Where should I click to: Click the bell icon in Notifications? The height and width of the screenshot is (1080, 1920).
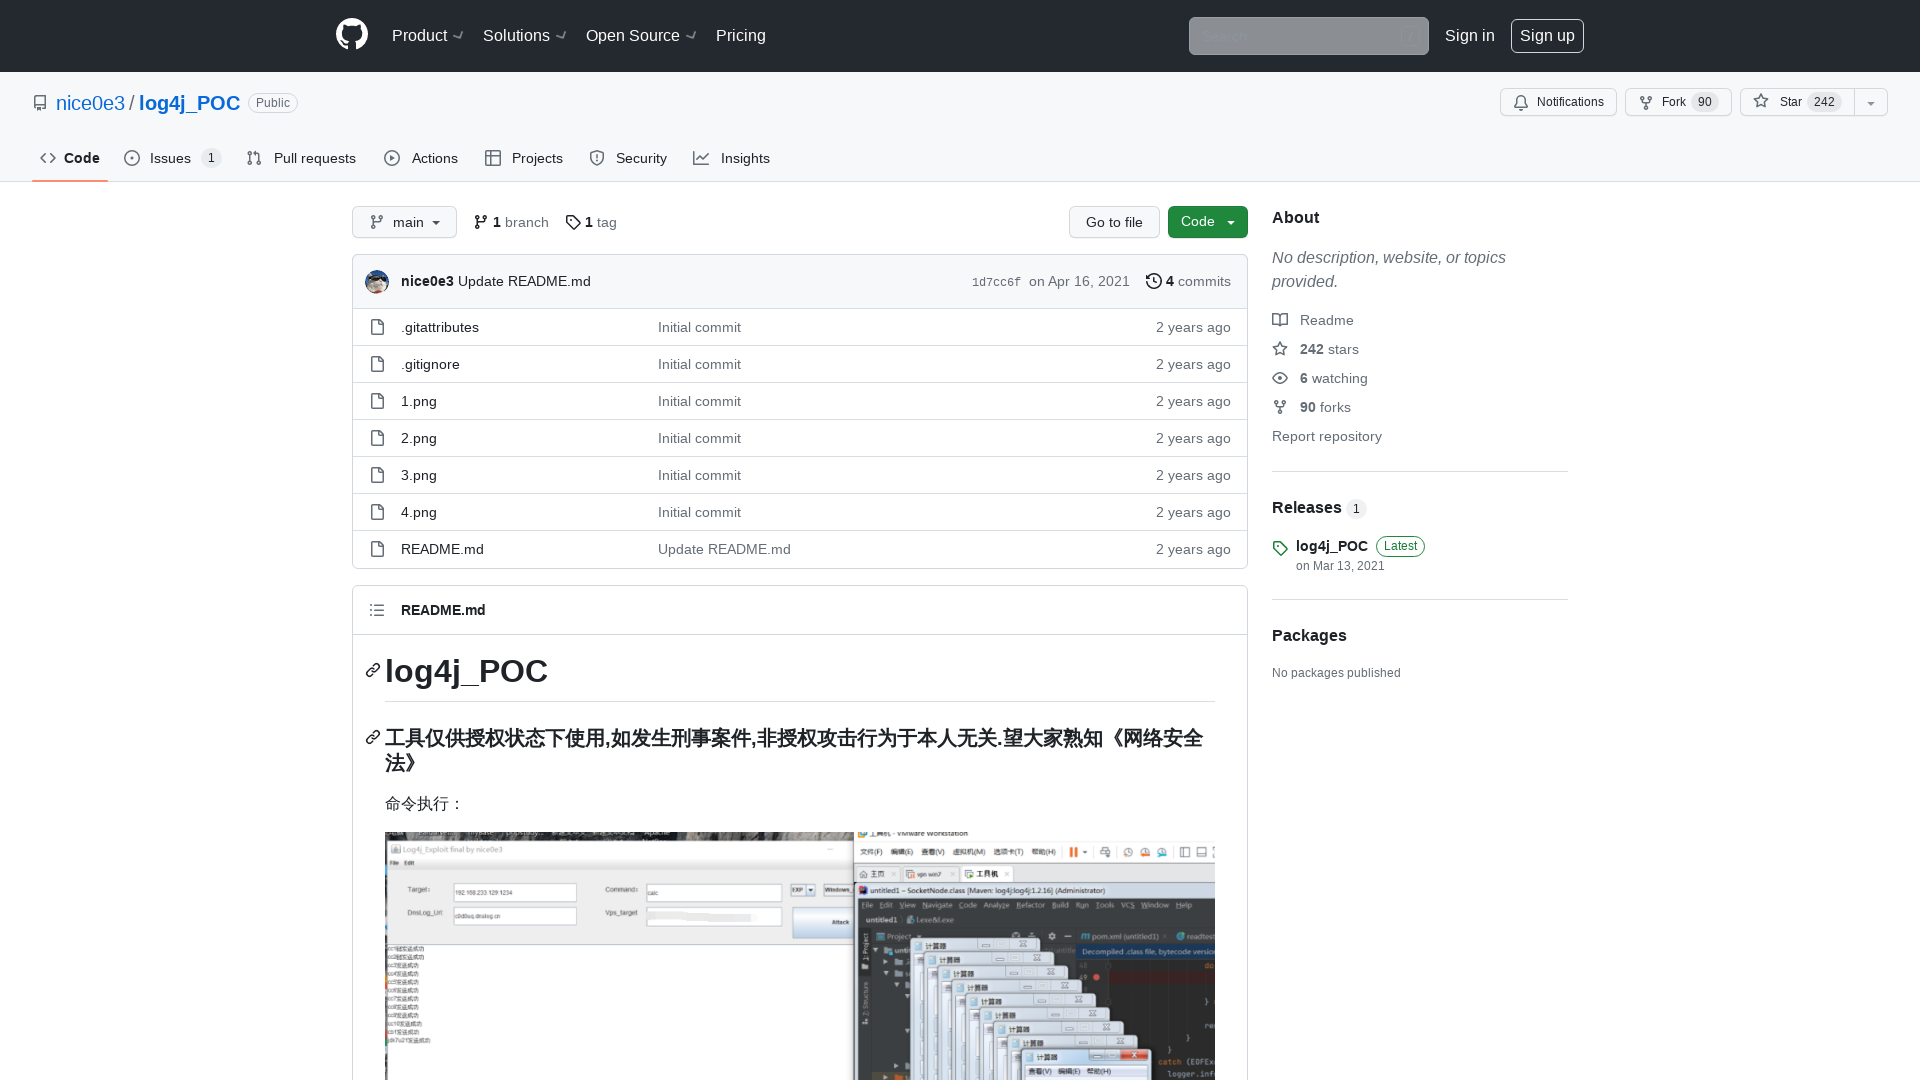[x=1521, y=102]
